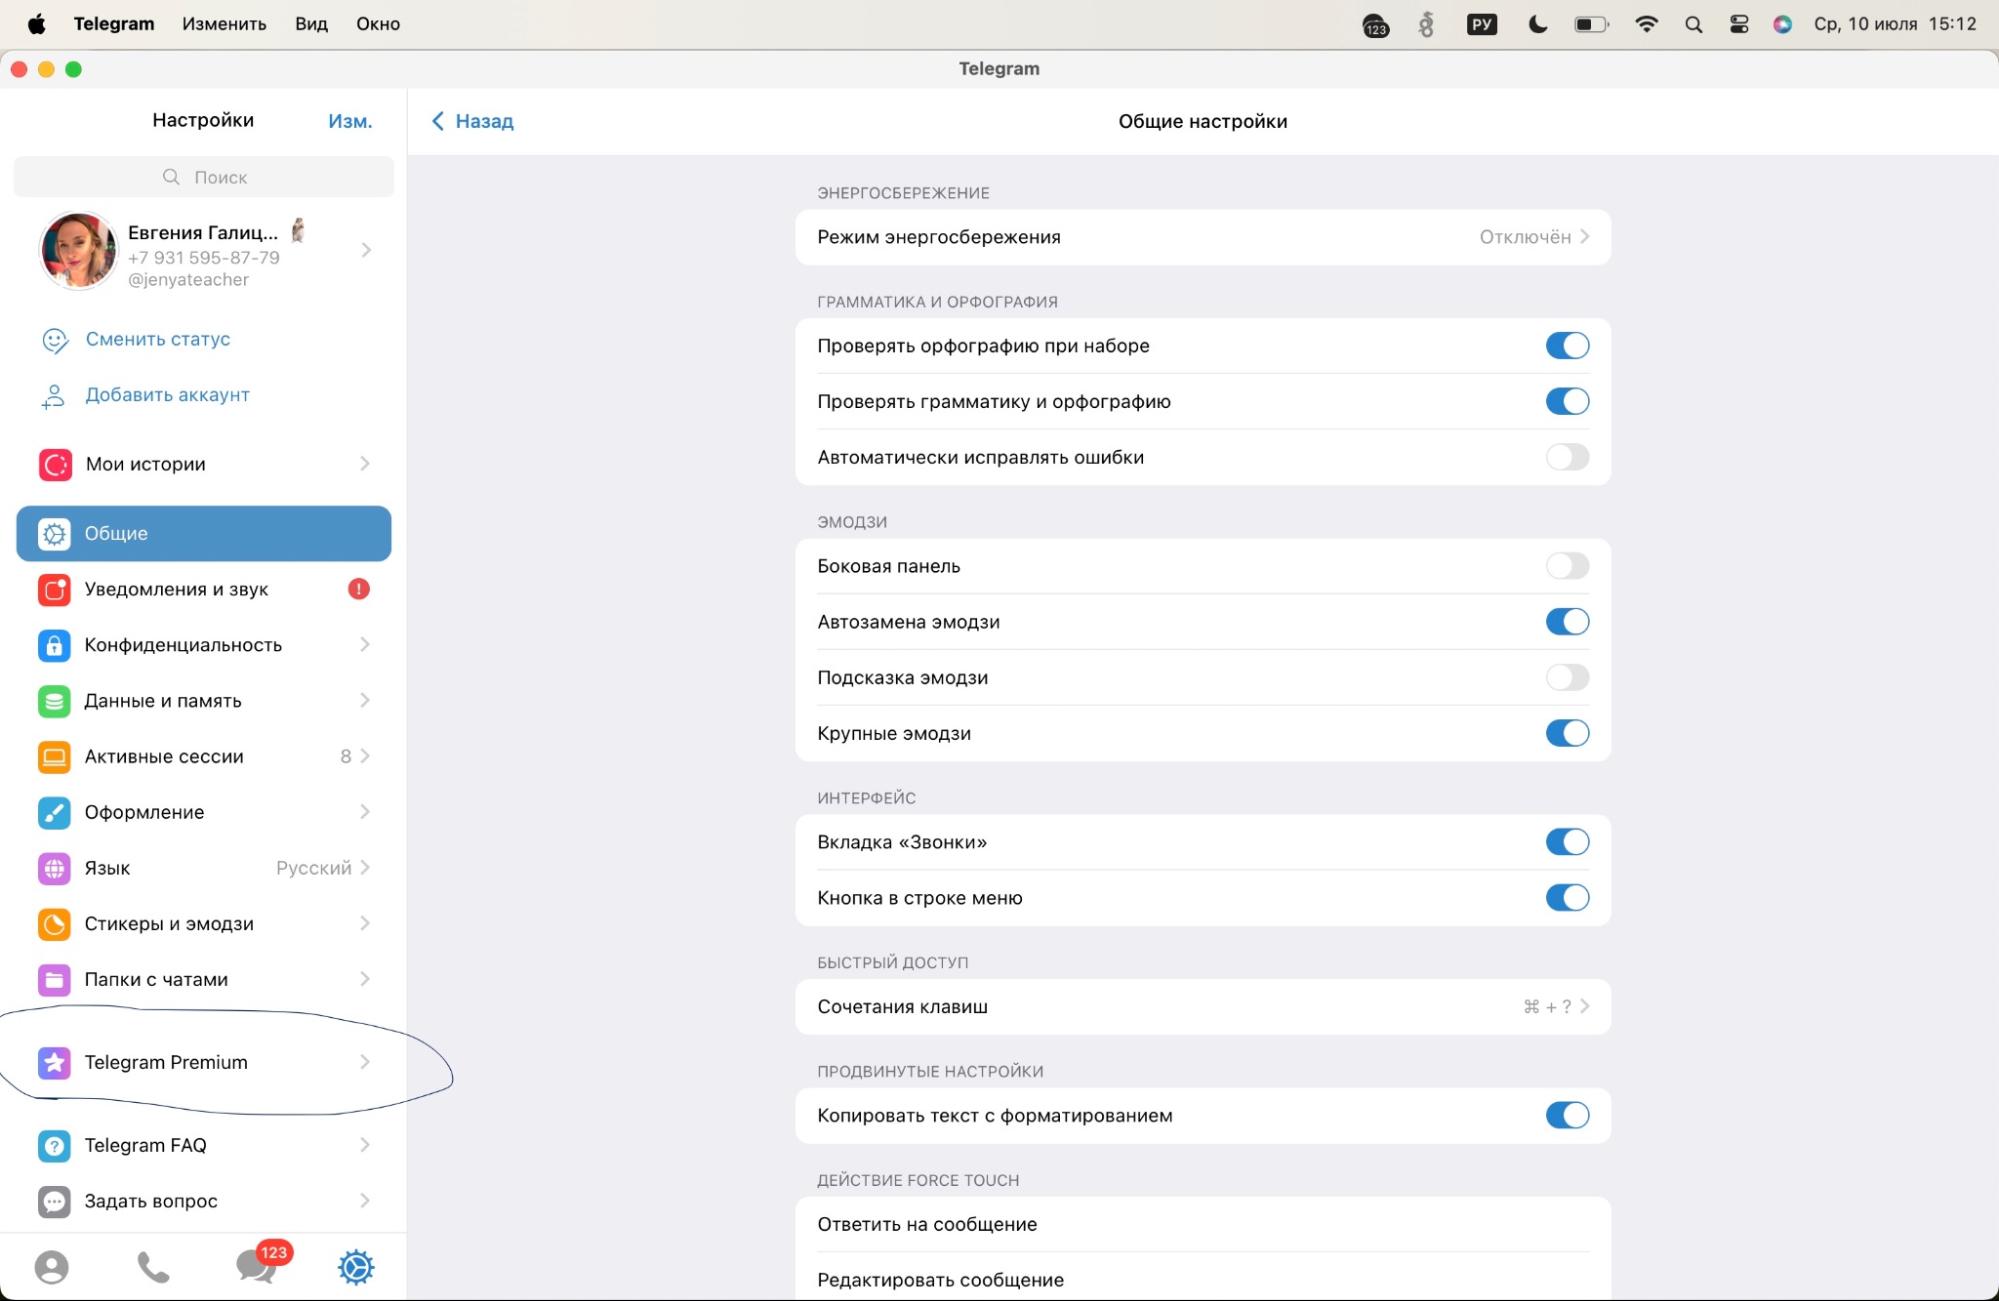Click the Wi-Fi icon in menu bar
Viewport: 1999px width, 1301px height.
(x=1646, y=24)
